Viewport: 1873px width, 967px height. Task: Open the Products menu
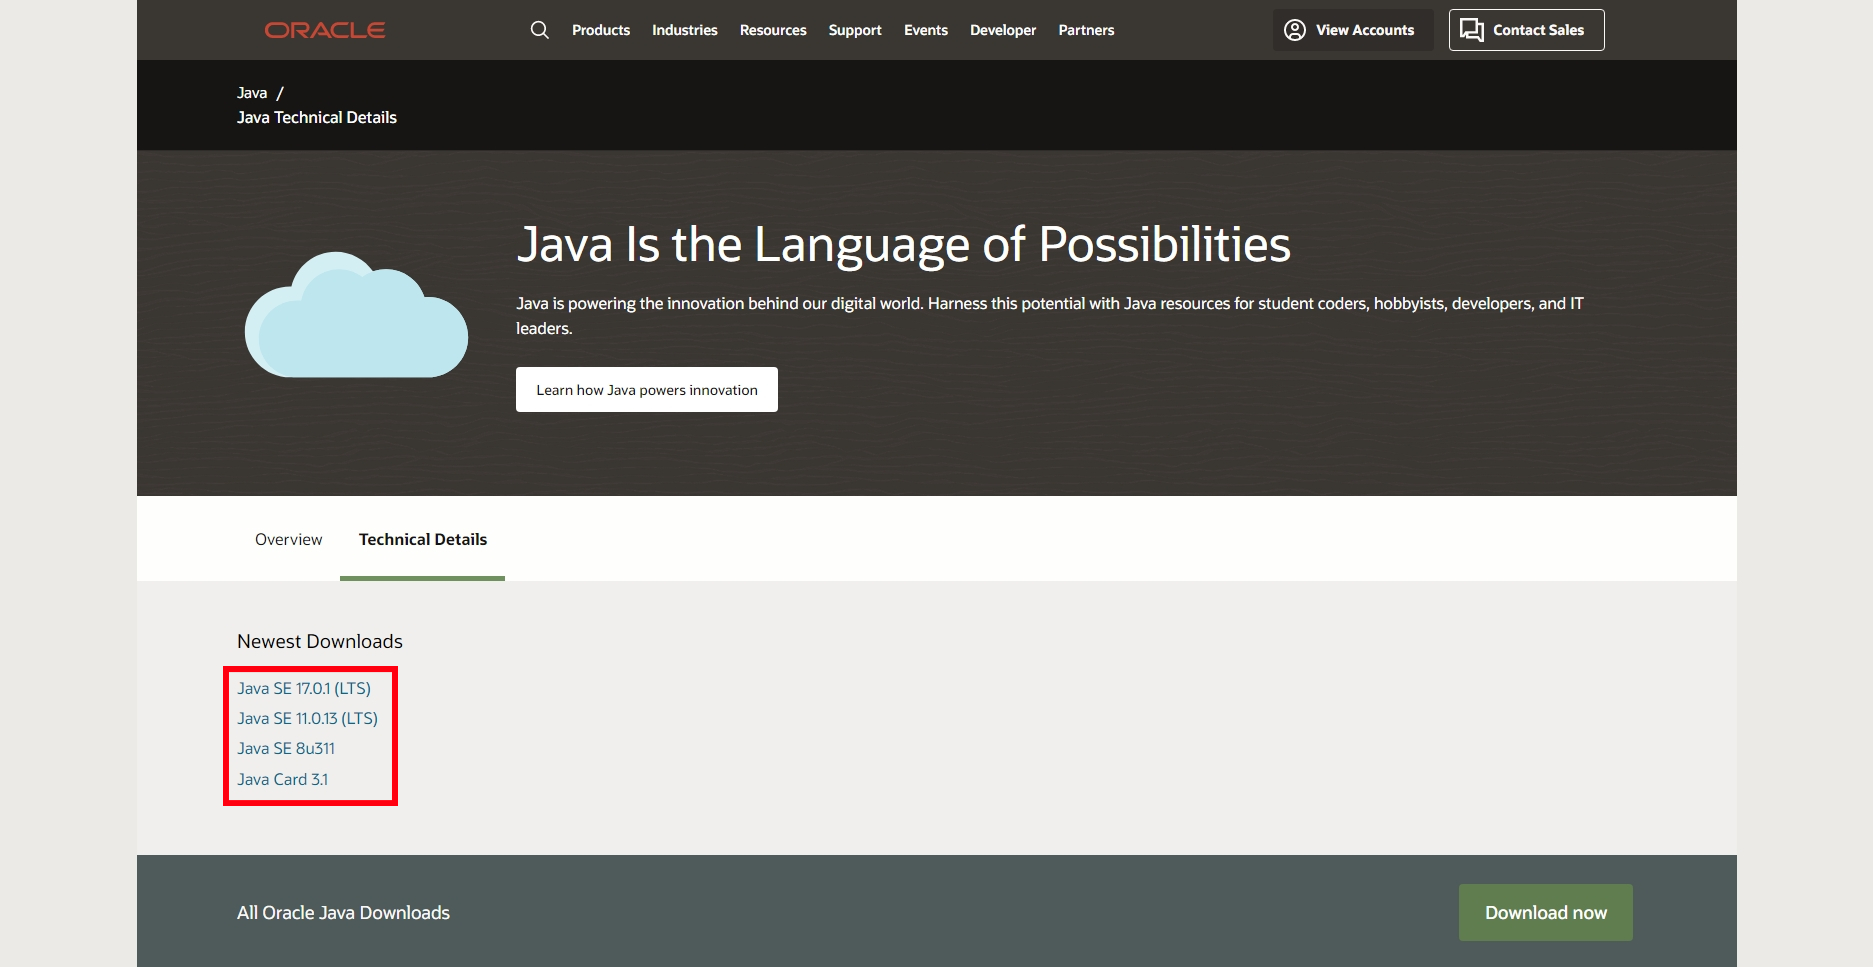(601, 30)
